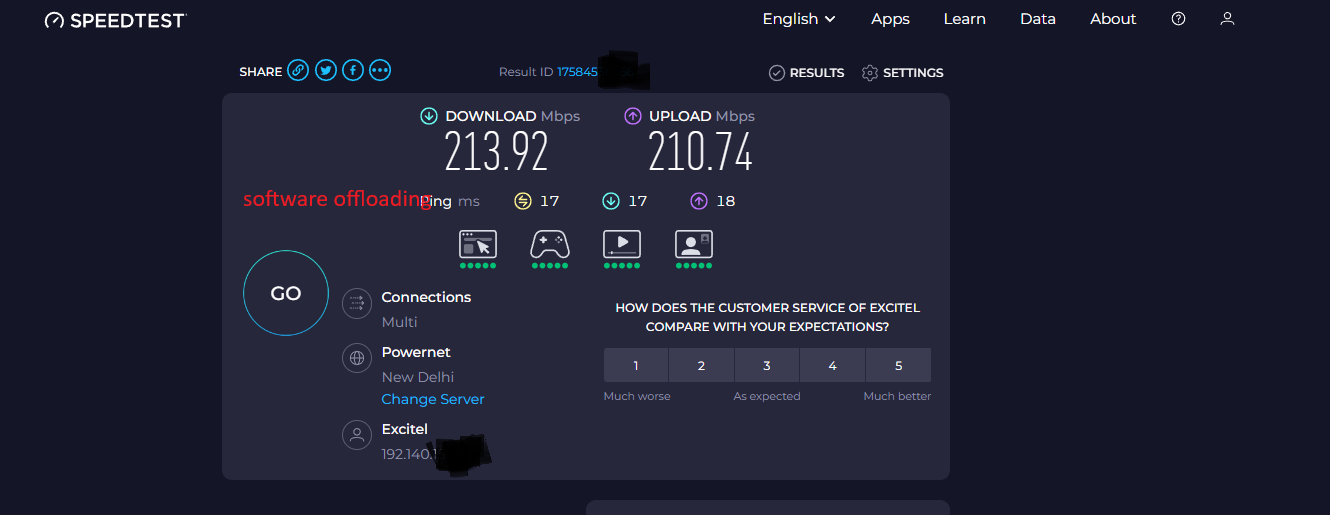Start the test with GO button
Image resolution: width=1330 pixels, height=515 pixels.
[x=286, y=293]
